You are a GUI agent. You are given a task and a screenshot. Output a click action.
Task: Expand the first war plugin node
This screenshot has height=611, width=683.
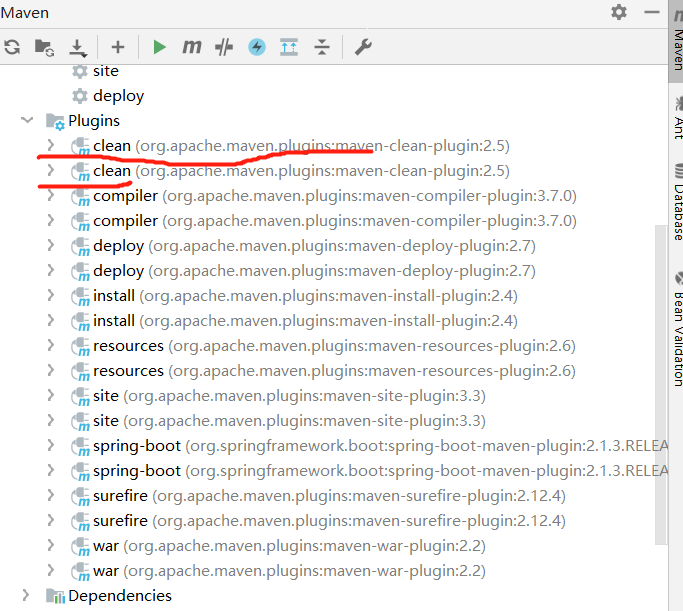(51, 545)
